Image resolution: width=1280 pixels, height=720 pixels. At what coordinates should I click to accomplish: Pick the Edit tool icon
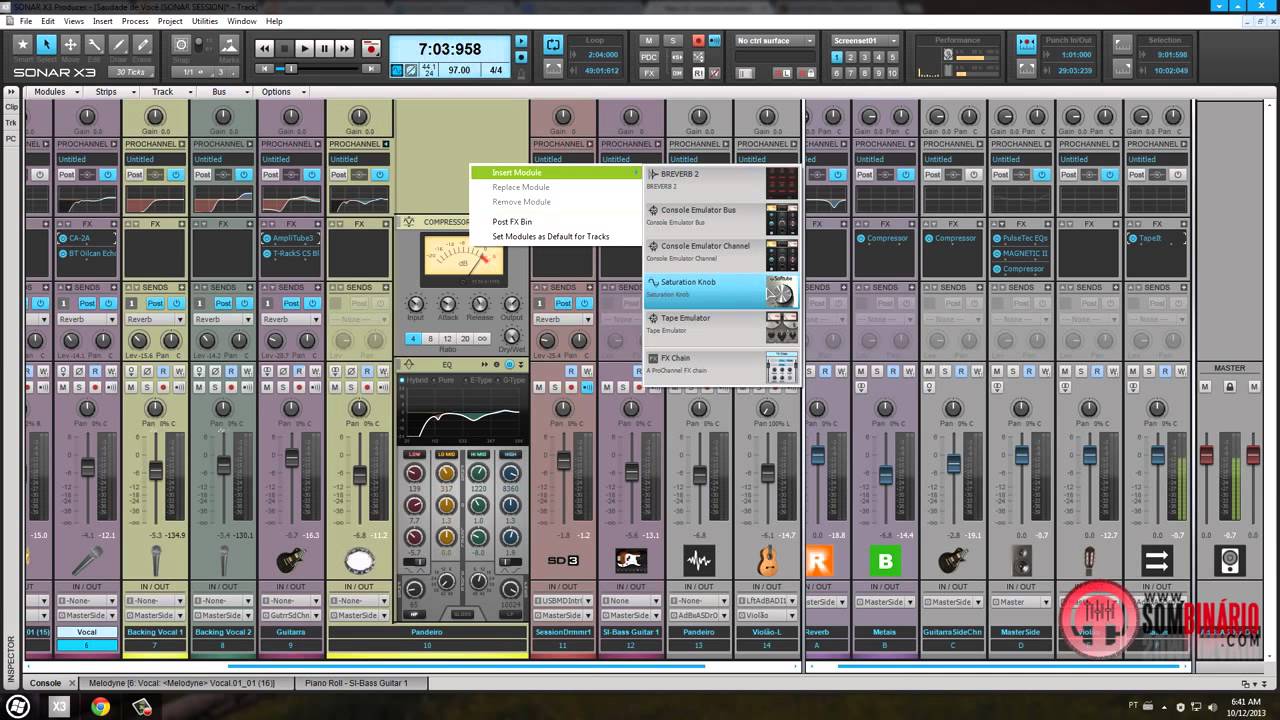(x=94, y=44)
